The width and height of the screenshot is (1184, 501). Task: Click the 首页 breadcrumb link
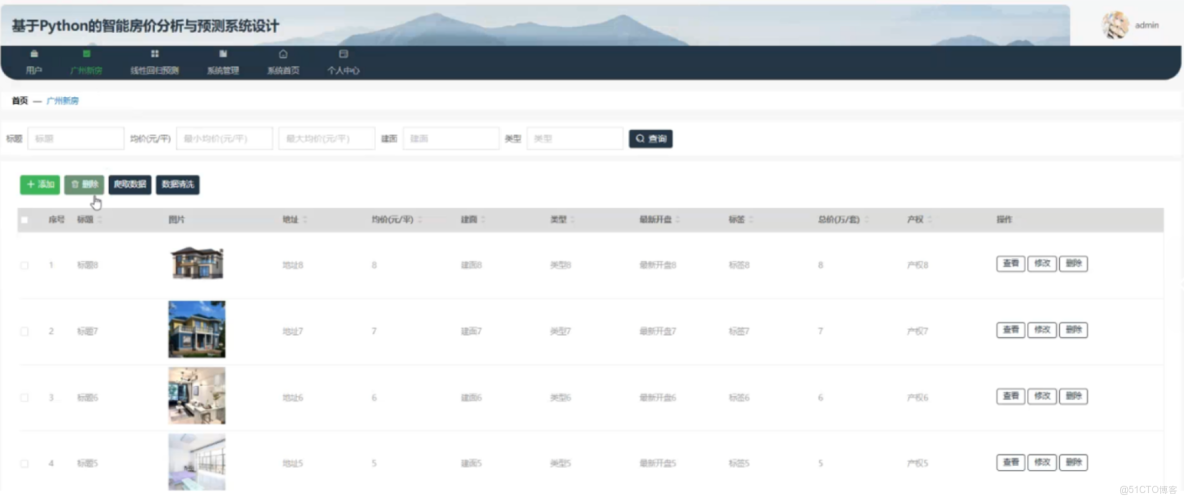pos(20,101)
